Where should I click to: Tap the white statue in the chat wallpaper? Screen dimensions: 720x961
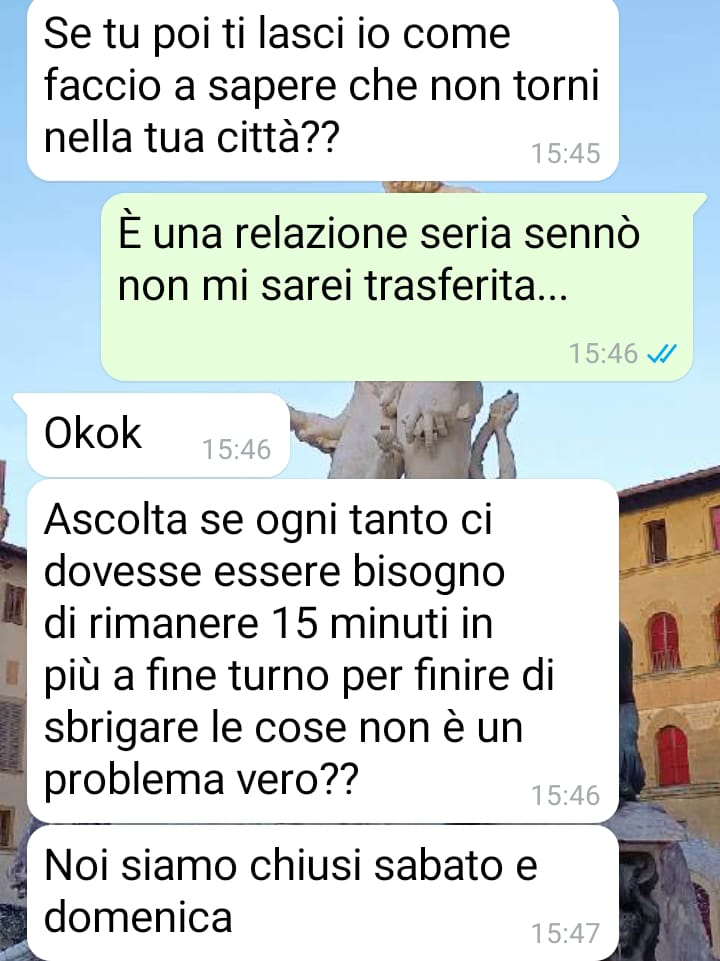[x=404, y=429]
